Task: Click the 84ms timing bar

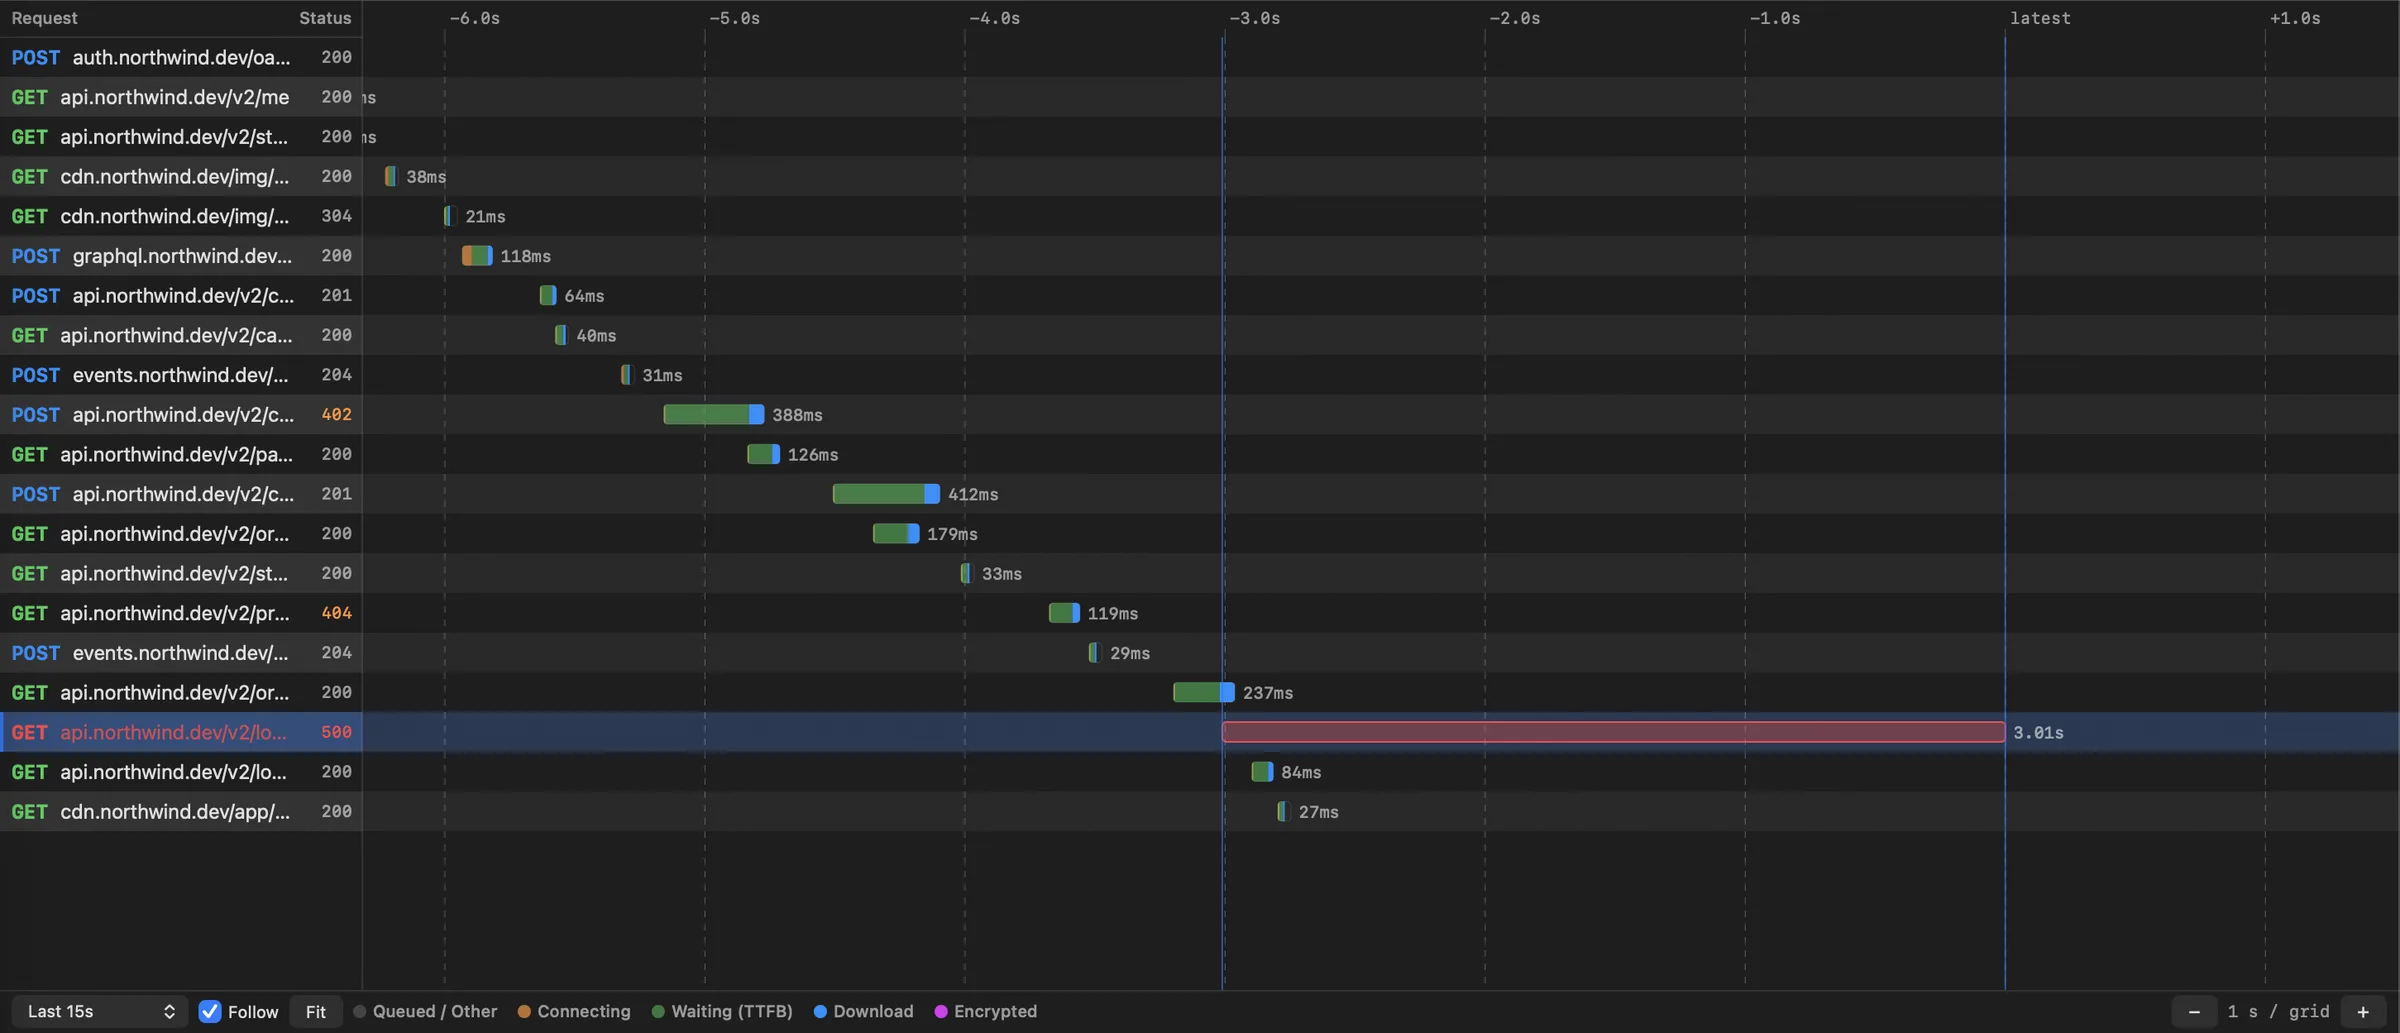Action: [x=1262, y=772]
